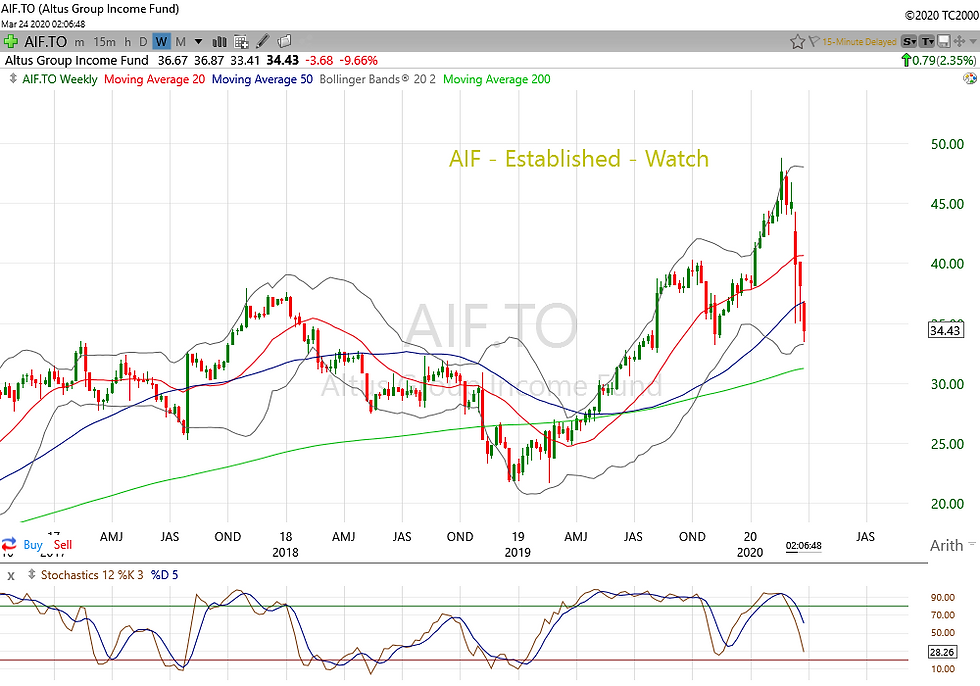Click the 'AIF.TO Weekly' price legend
The width and height of the screenshot is (980, 686).
(60, 79)
